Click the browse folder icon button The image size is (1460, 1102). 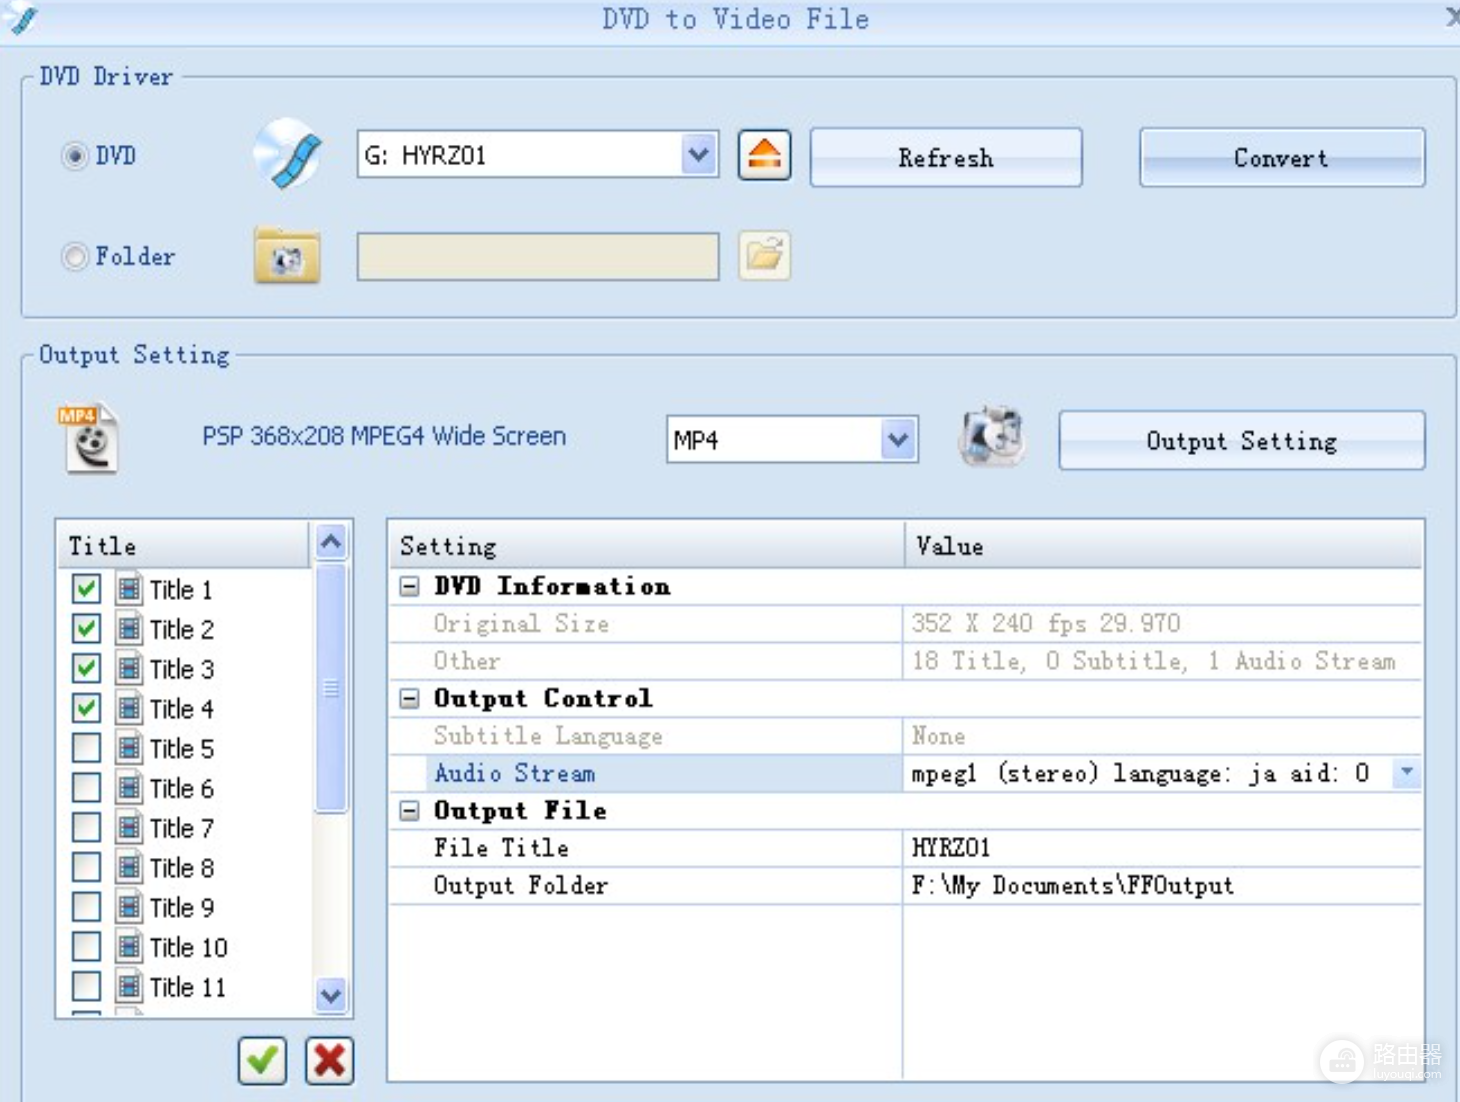click(765, 256)
